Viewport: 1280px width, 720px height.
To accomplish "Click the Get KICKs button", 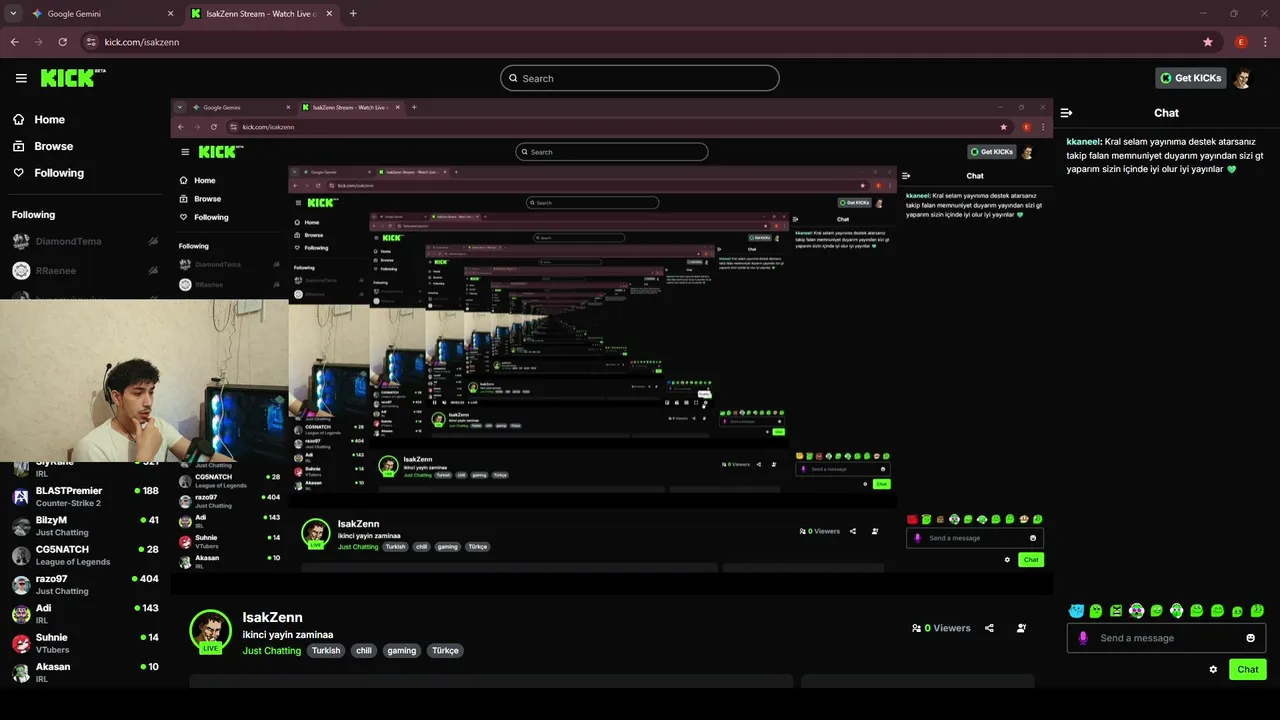I will pyautogui.click(x=1191, y=78).
